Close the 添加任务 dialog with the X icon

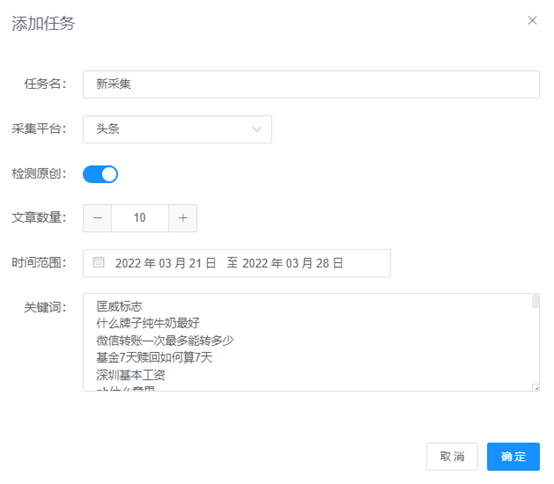click(532, 20)
